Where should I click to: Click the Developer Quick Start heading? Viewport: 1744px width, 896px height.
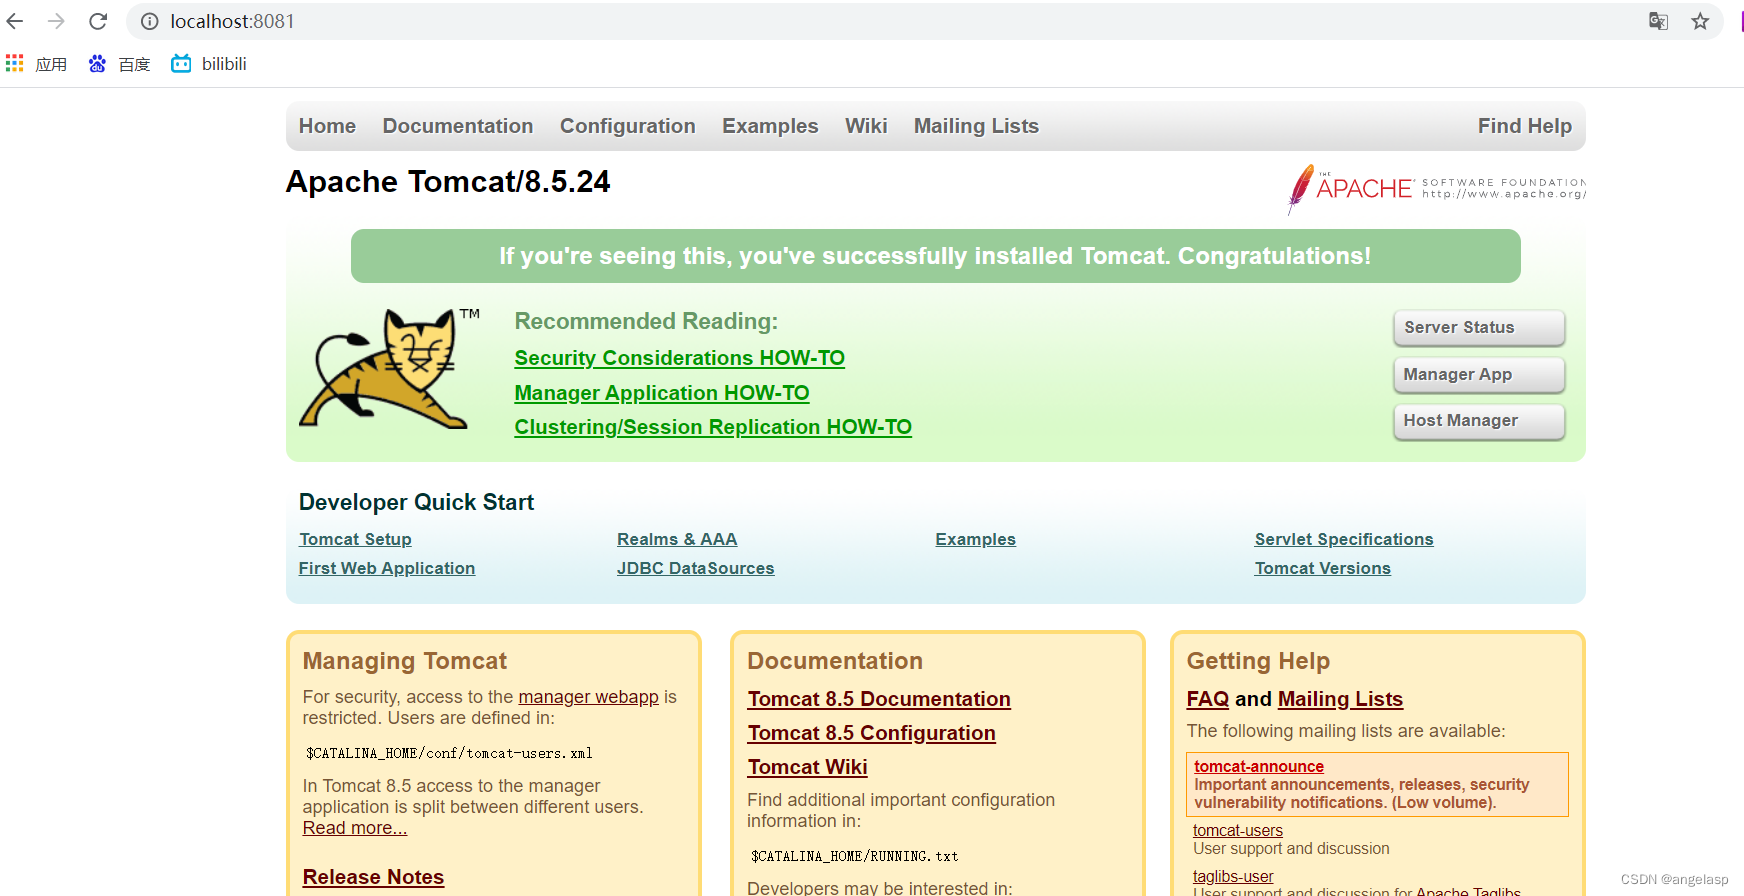click(416, 502)
